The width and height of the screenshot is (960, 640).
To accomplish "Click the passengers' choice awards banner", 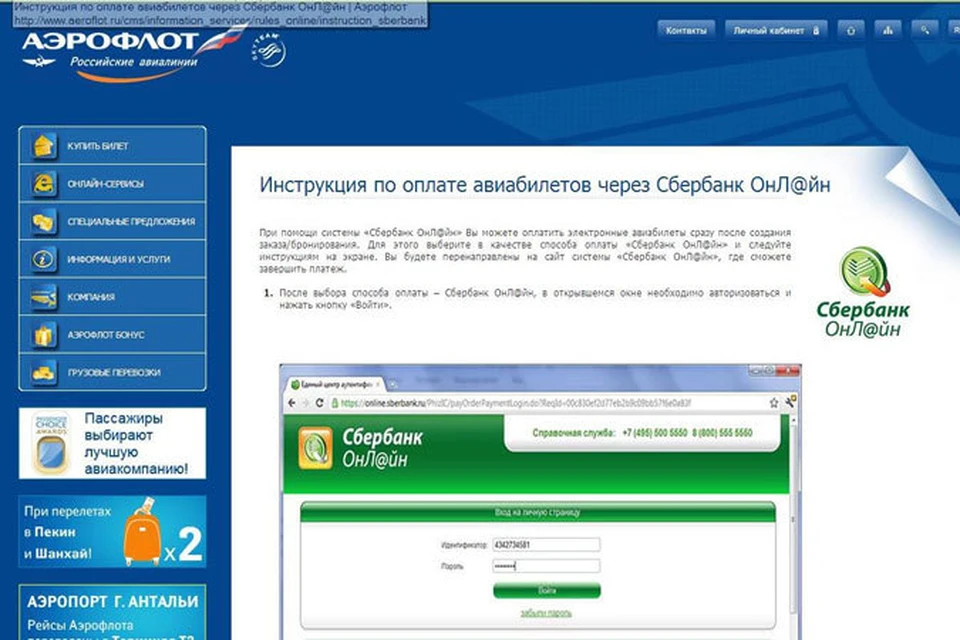I will [112, 442].
